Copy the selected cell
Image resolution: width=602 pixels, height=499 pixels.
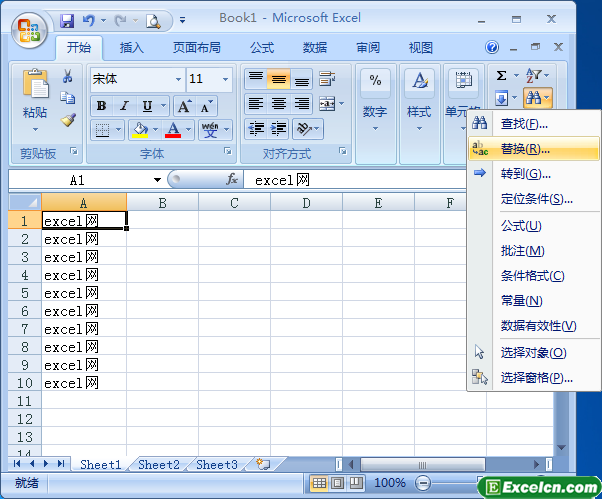[x=68, y=98]
